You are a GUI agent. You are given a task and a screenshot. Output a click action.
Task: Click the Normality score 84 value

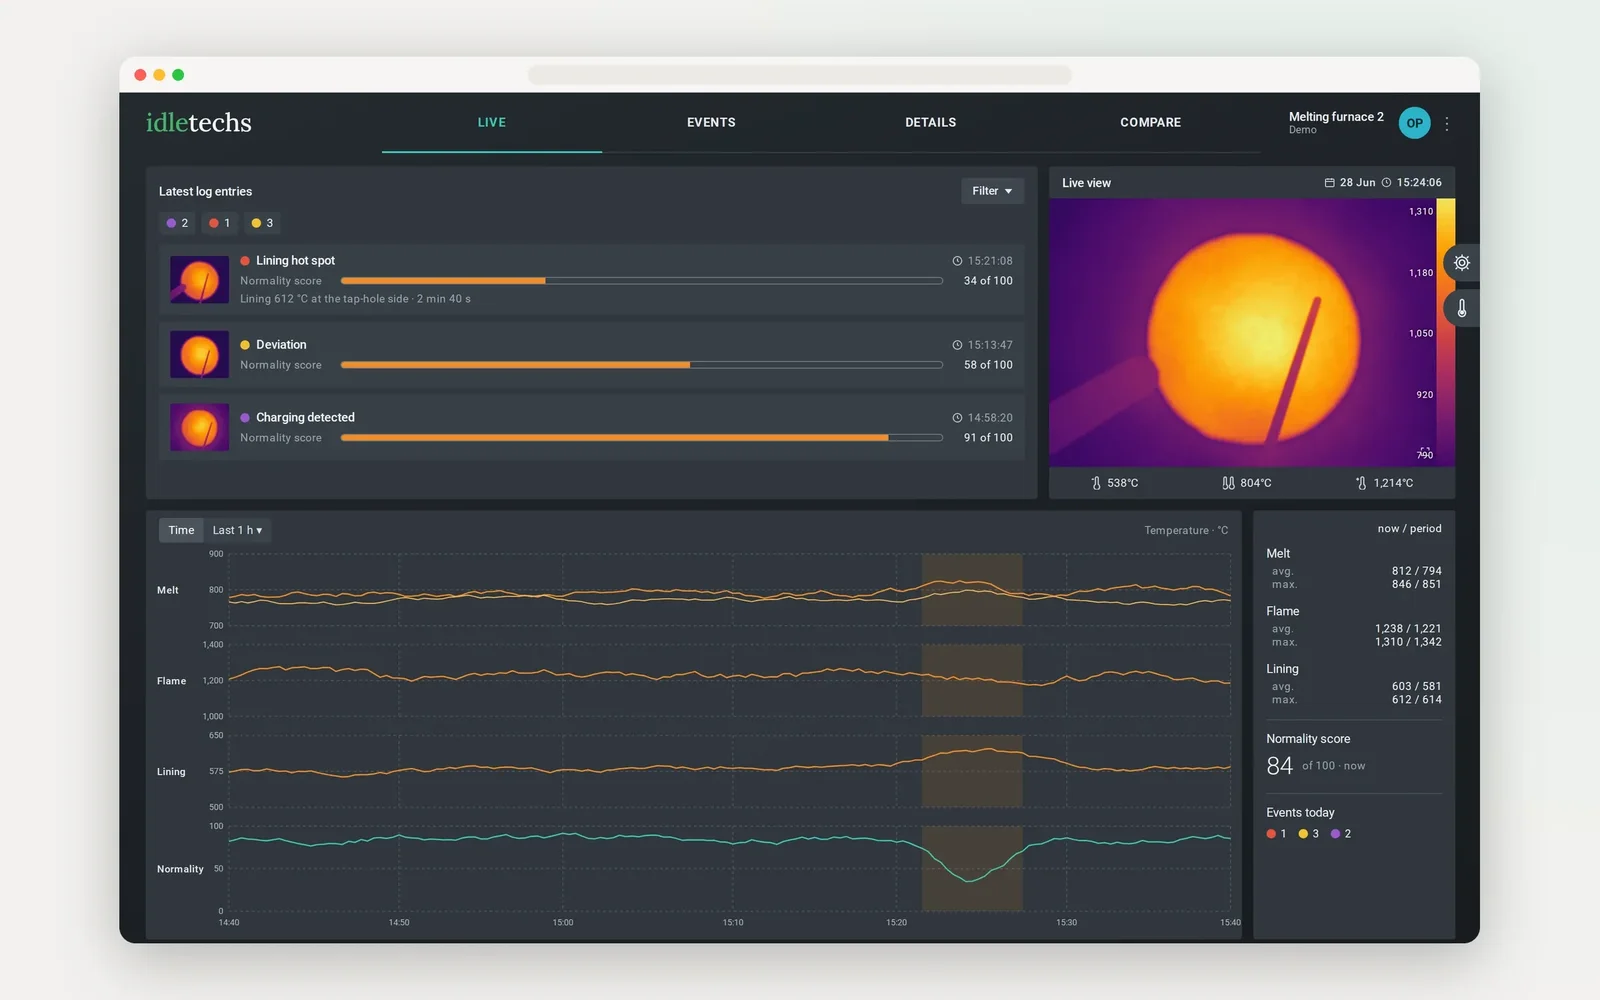pos(1279,766)
